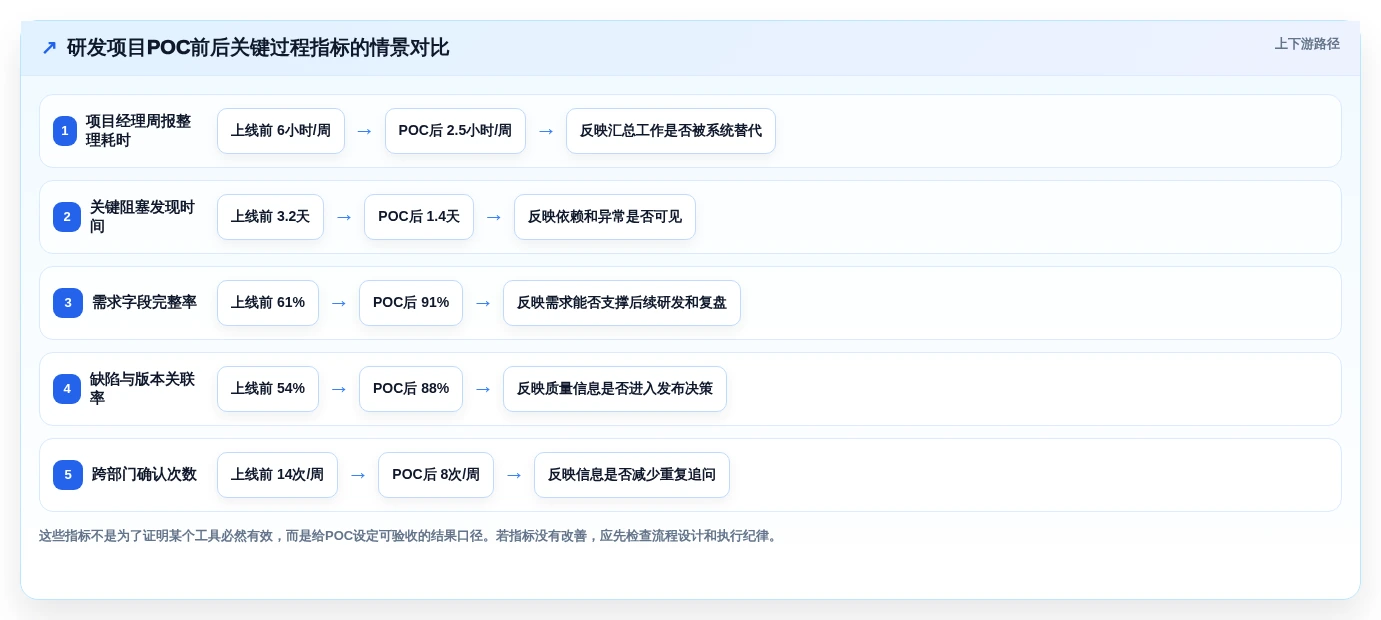Click the 上线前 3.2天 box
The height and width of the screenshot is (620, 1381).
[x=270, y=217]
